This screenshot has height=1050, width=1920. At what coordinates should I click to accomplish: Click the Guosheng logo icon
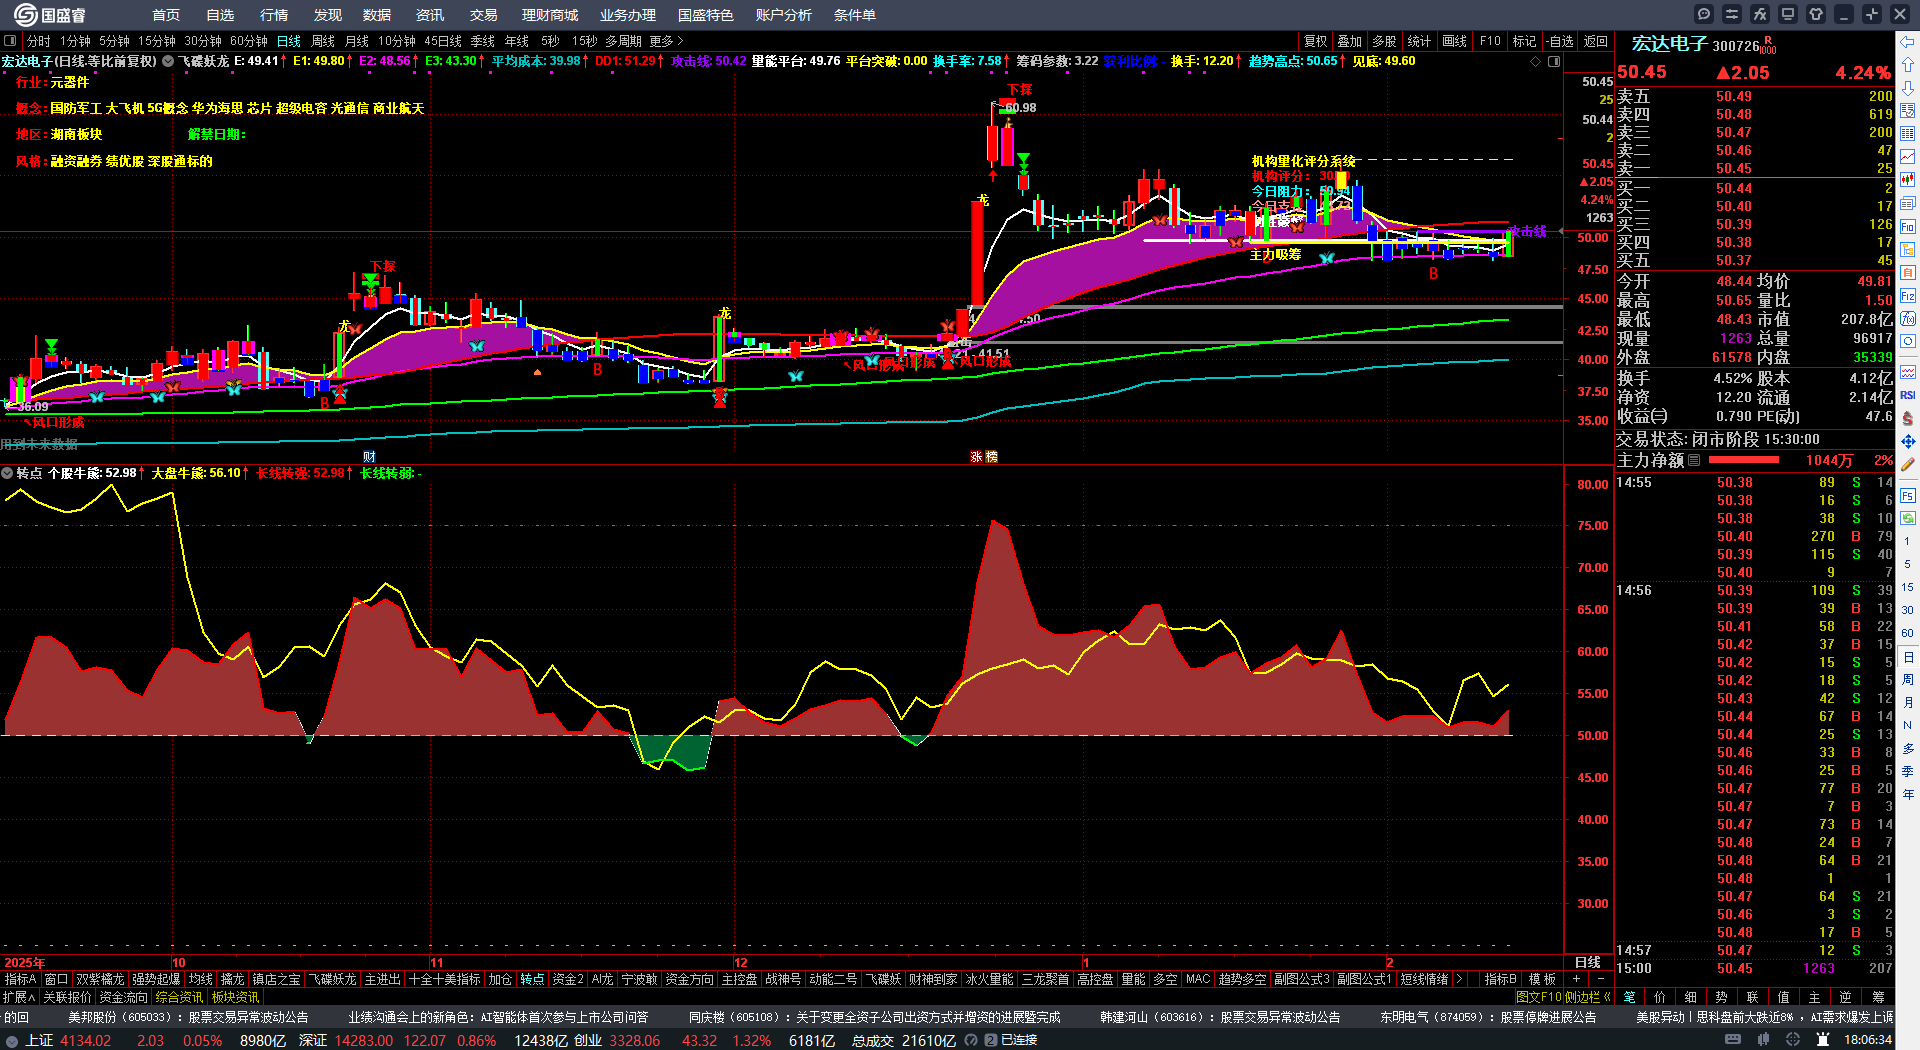(24, 14)
